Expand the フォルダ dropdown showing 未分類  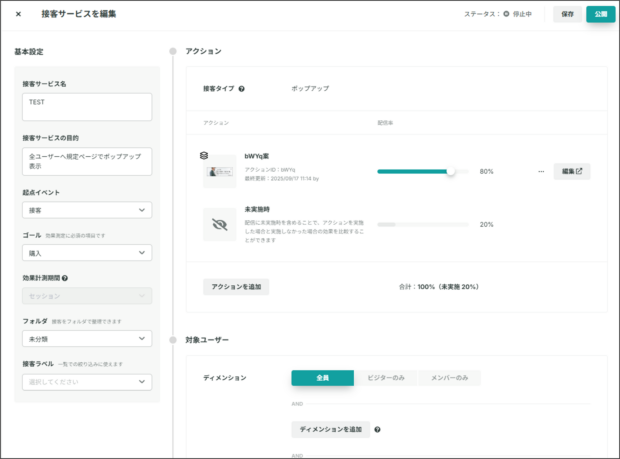[x=87, y=339]
